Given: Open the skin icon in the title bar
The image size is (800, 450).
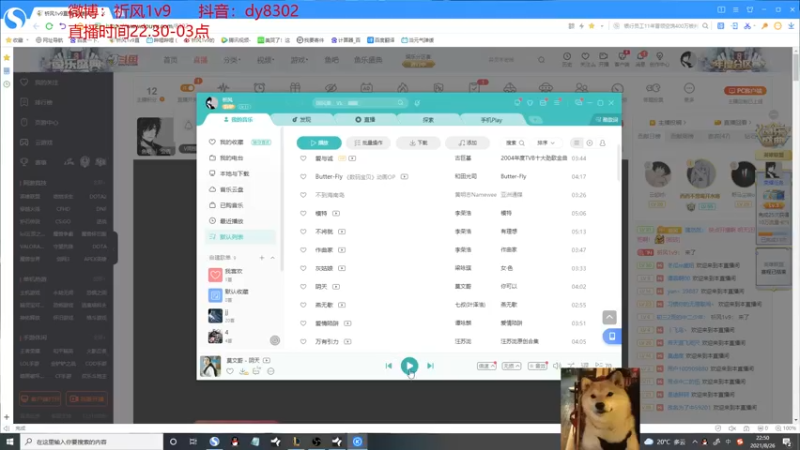Looking at the screenshot, I should [x=530, y=103].
